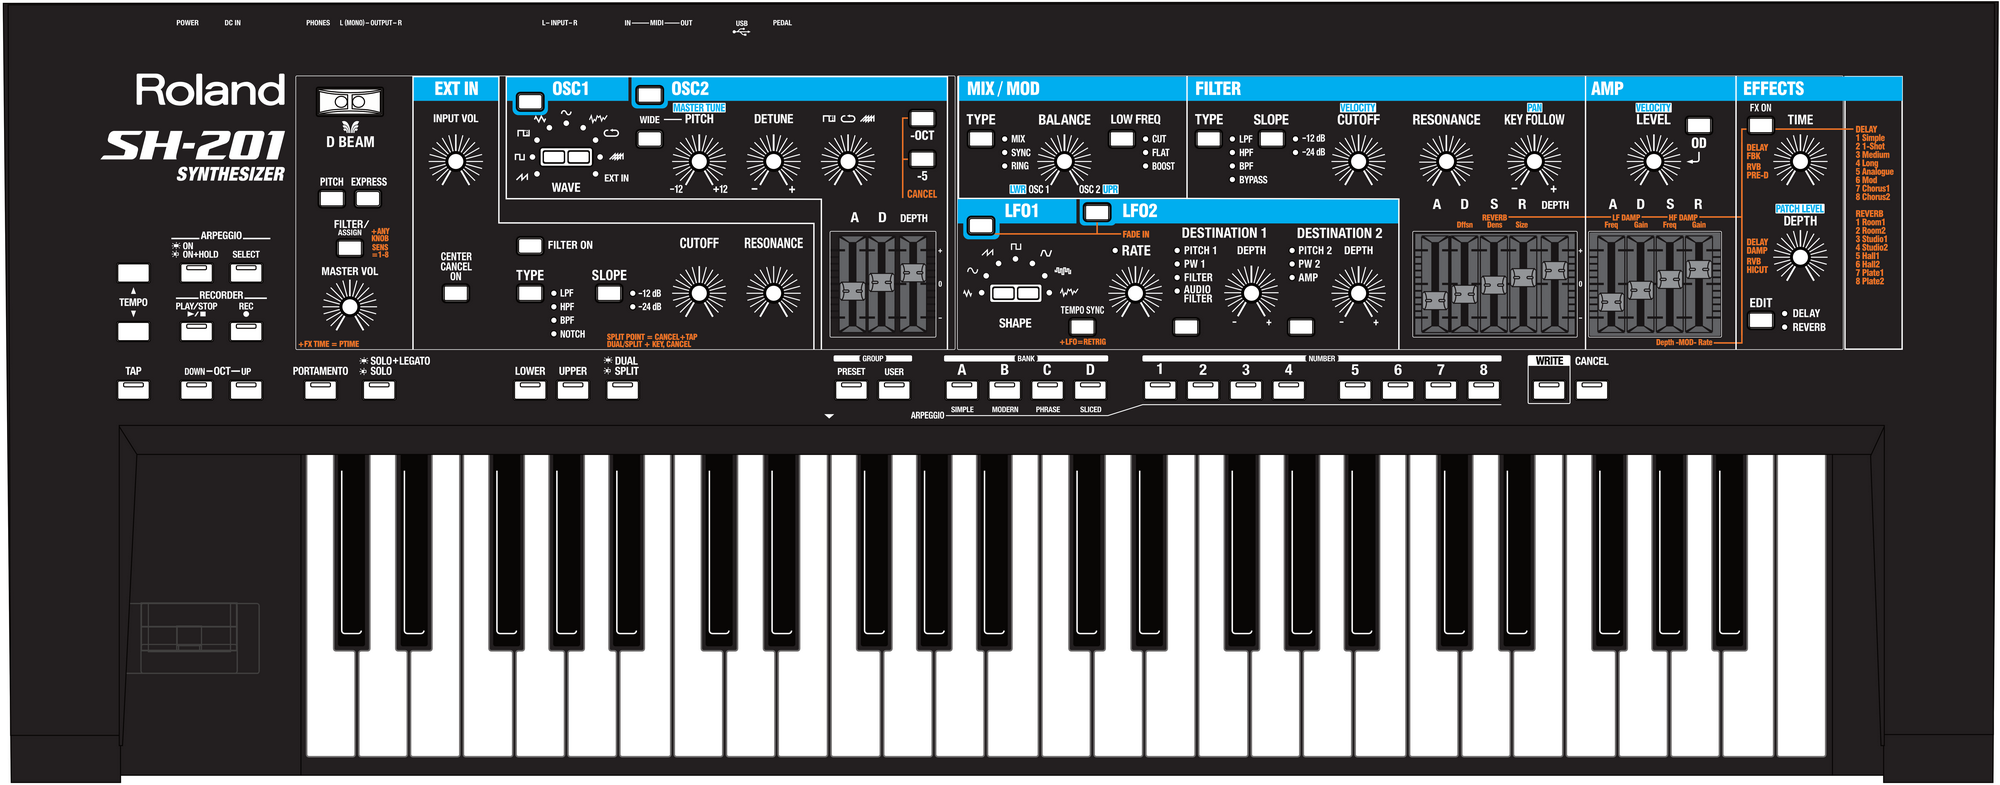Viewport: 2000px width, 785px height.
Task: Click the sine wave icon in LFO SHAPE section
Action: pos(972,271)
